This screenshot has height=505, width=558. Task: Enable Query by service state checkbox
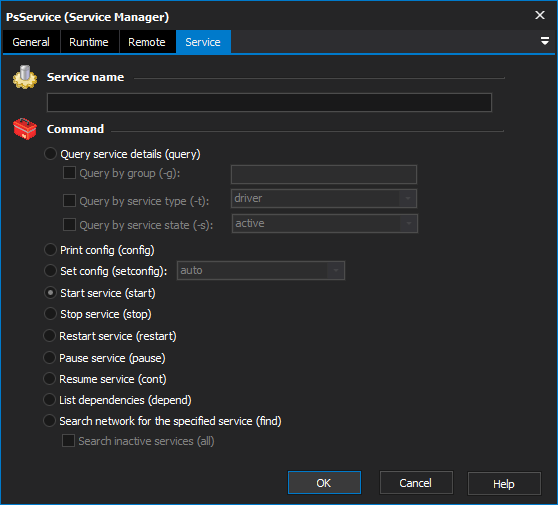coord(69,225)
